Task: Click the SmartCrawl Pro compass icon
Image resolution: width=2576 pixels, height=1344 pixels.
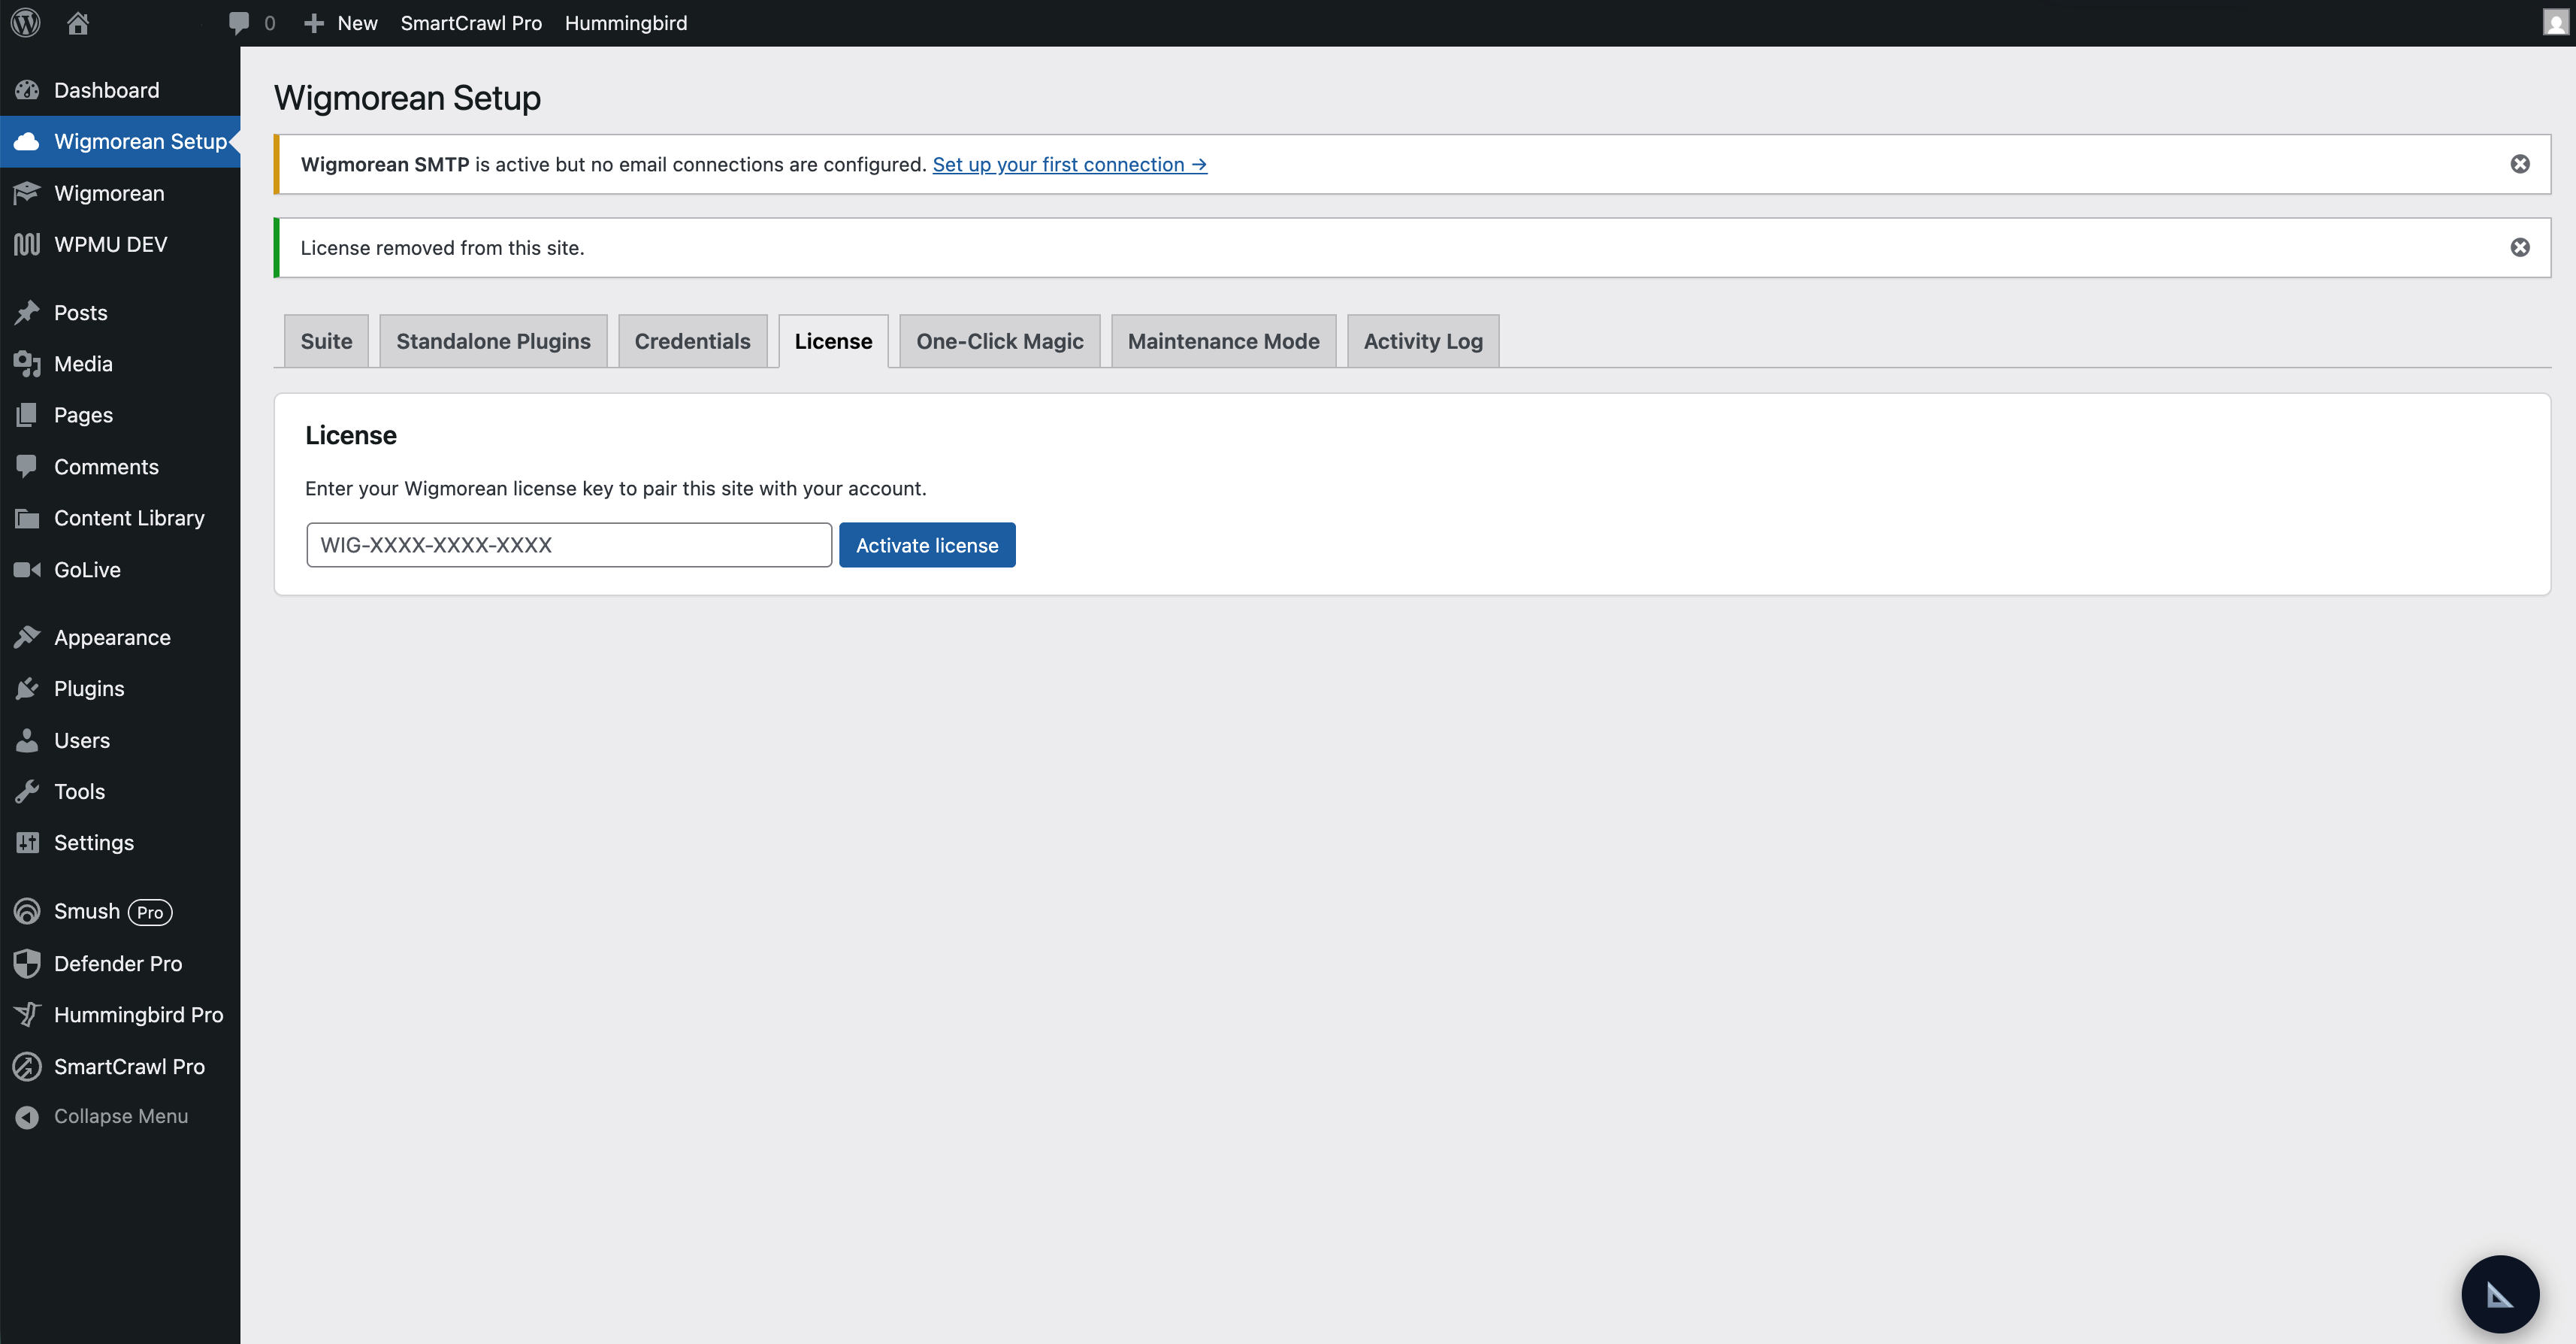Action: click(27, 1066)
